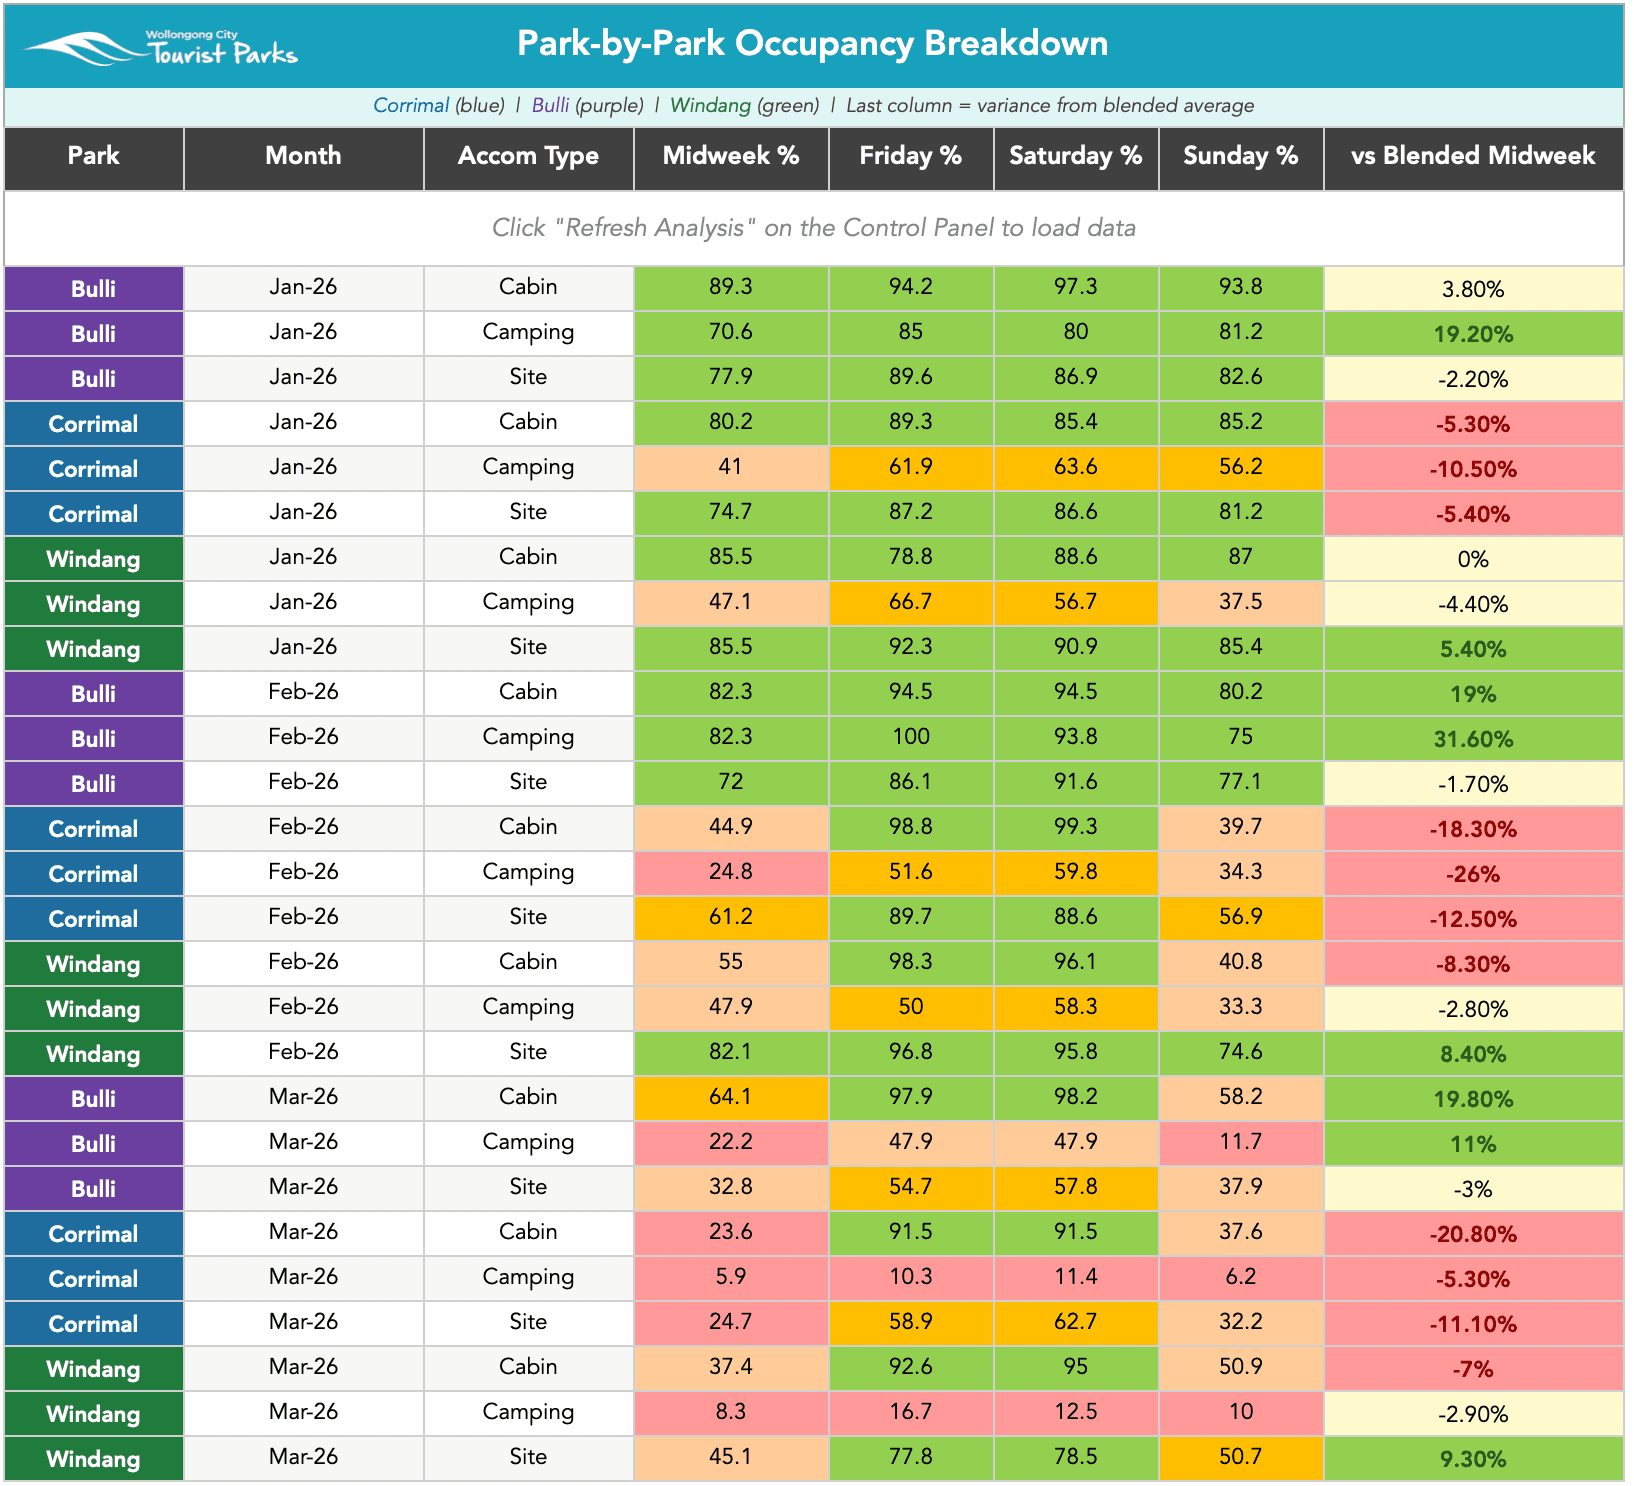Image resolution: width=1634 pixels, height=1486 pixels.
Task: Select the 100 Friday value for Bulli Feb-26 Camping
Action: tap(911, 738)
